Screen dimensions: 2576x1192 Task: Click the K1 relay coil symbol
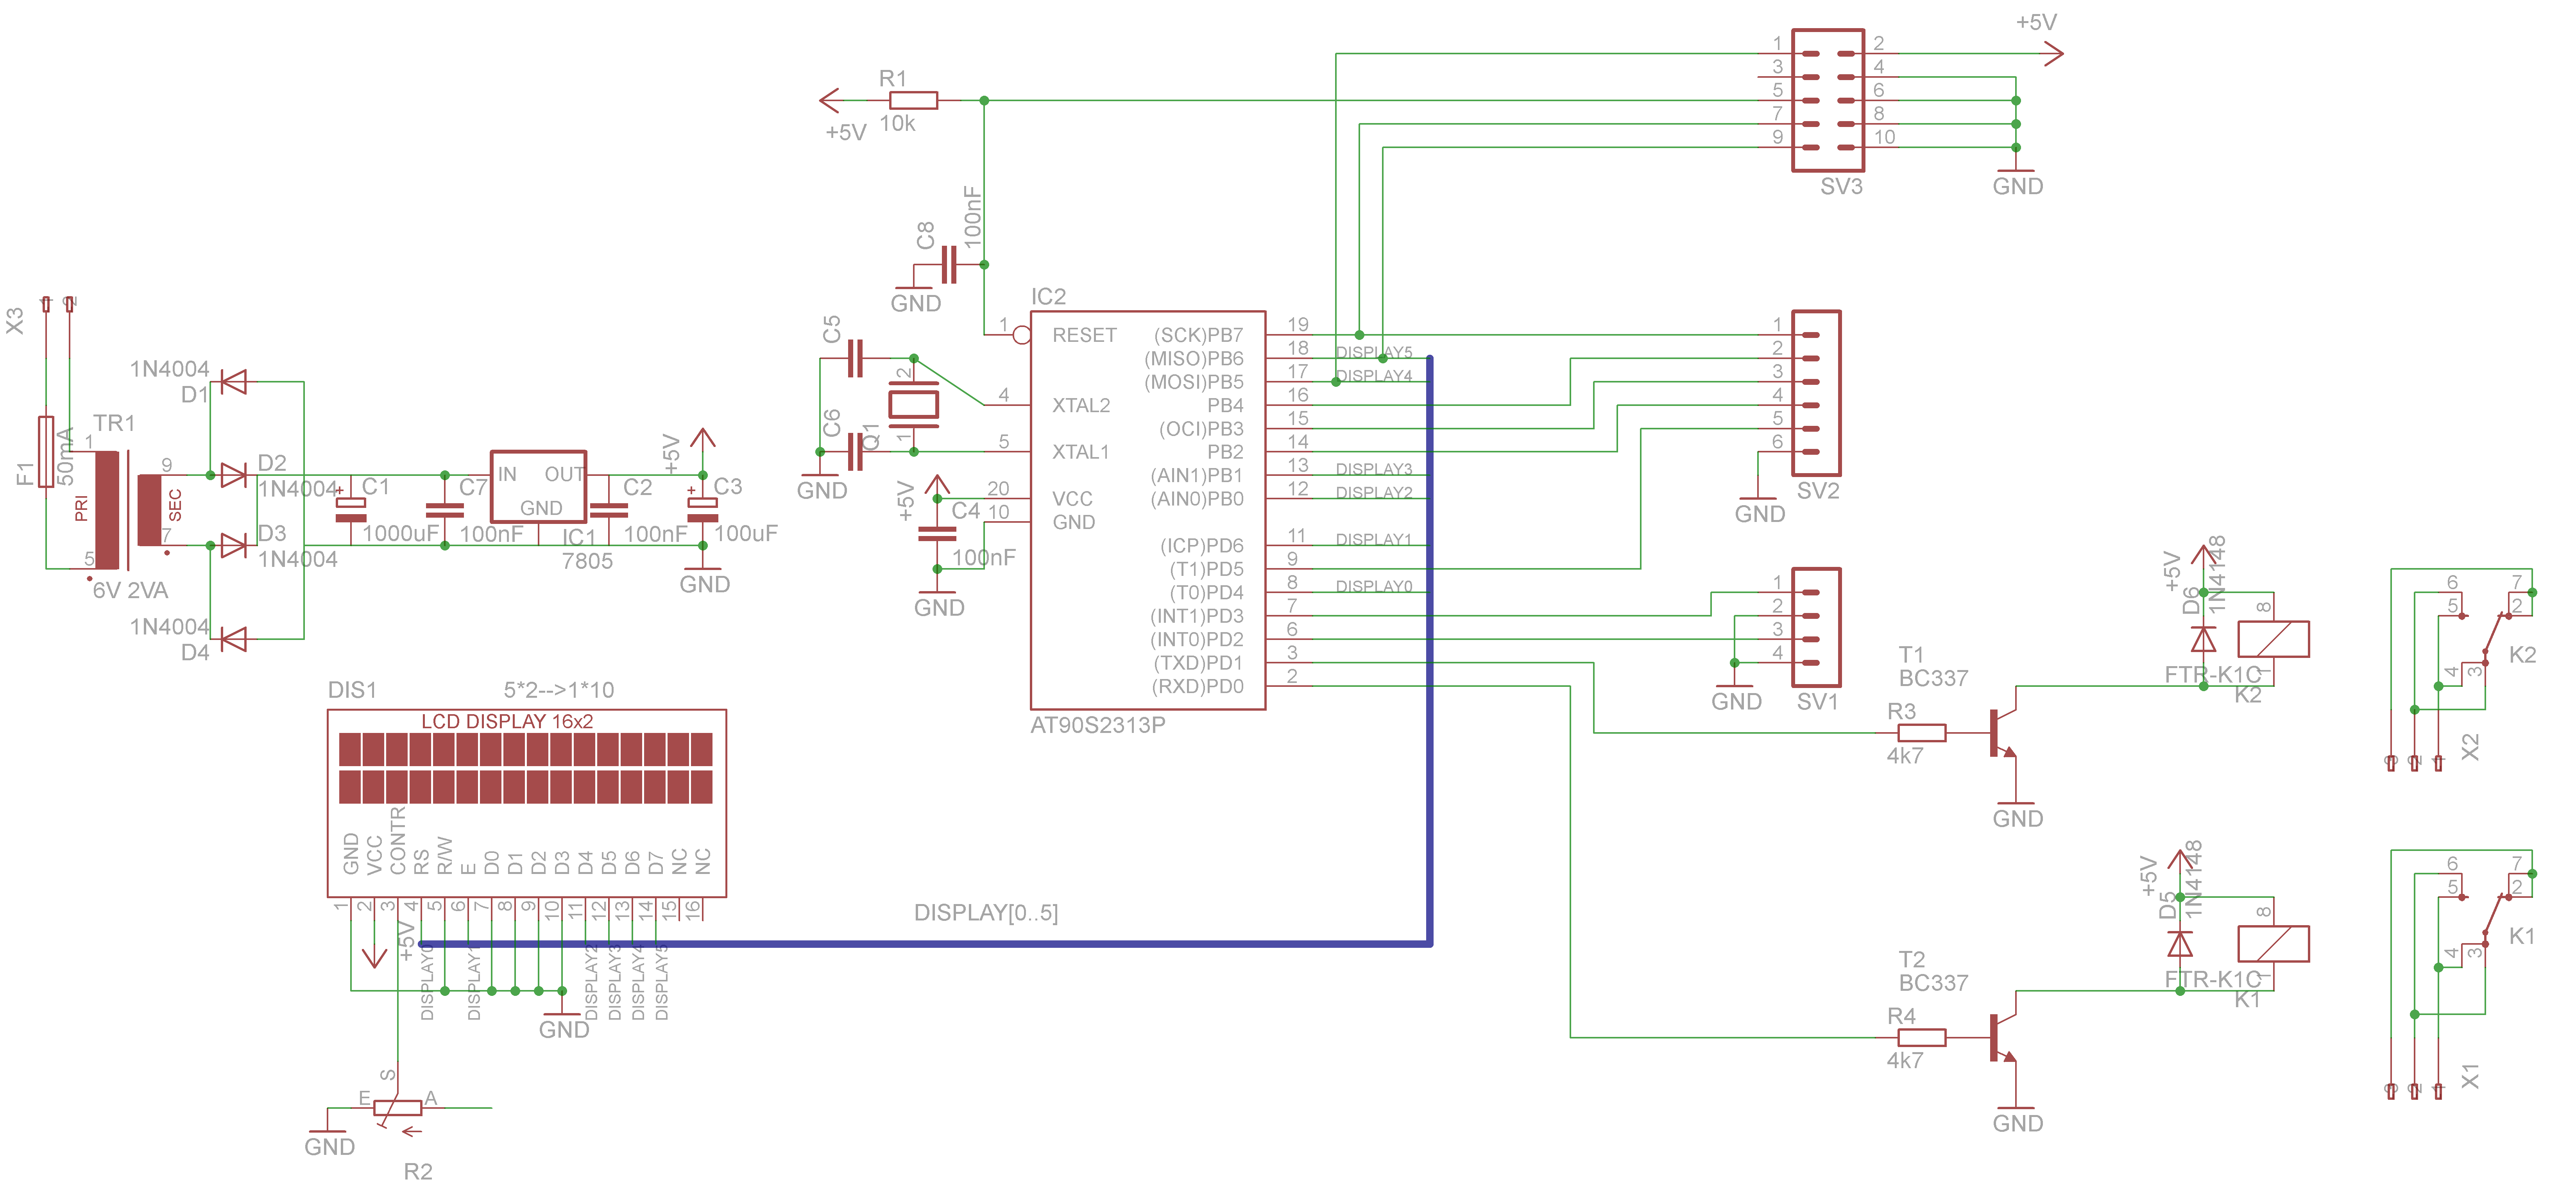point(2273,944)
